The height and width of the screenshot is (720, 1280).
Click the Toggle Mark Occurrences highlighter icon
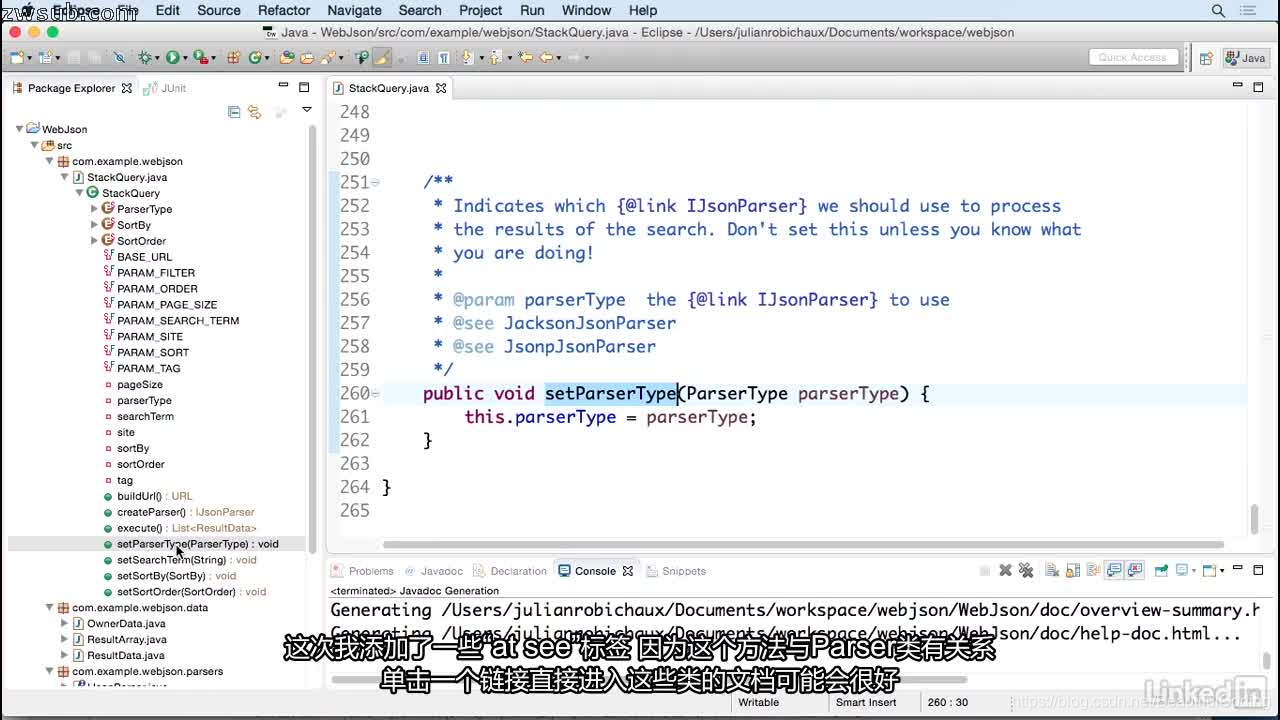[x=382, y=57]
